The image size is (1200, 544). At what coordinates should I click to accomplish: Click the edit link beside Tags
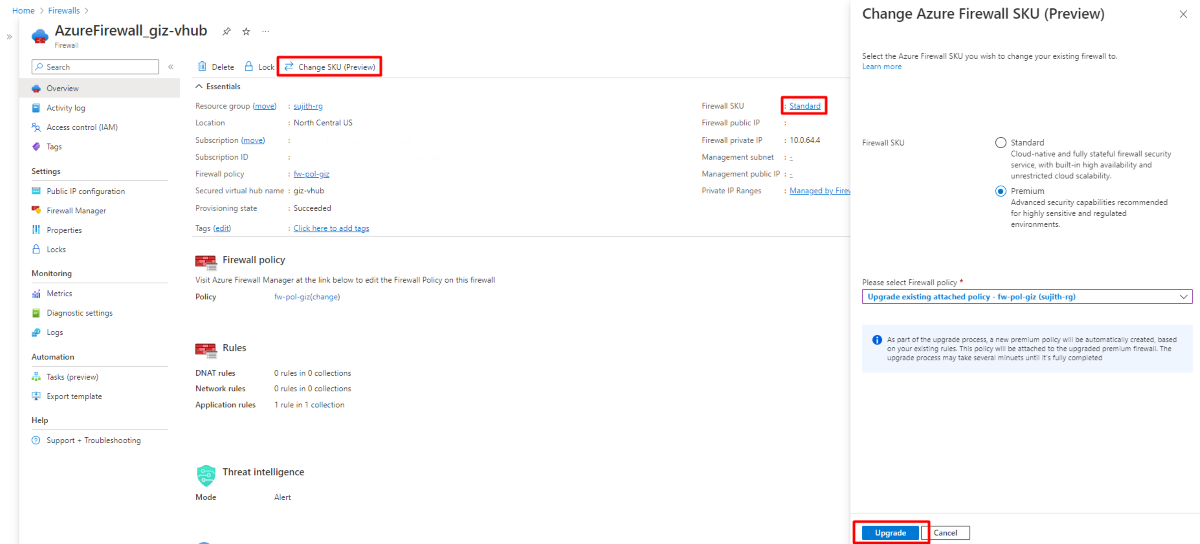[222, 228]
